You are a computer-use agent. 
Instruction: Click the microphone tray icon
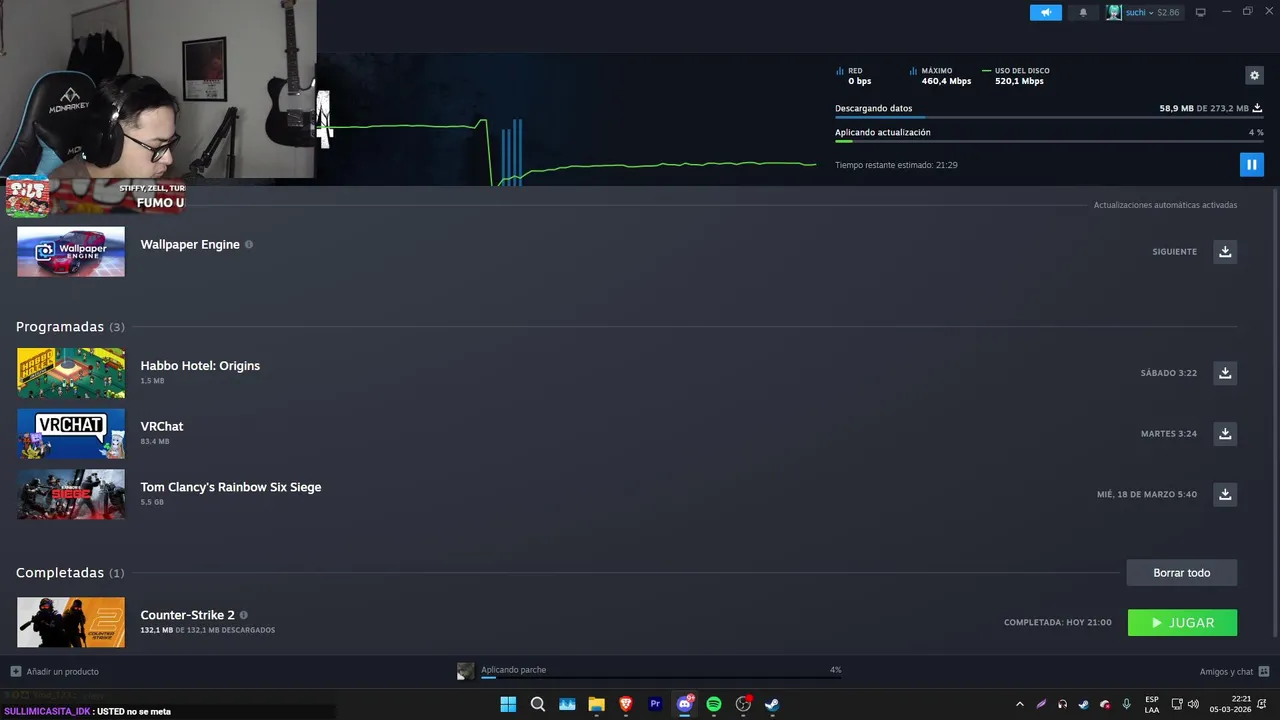1127,704
